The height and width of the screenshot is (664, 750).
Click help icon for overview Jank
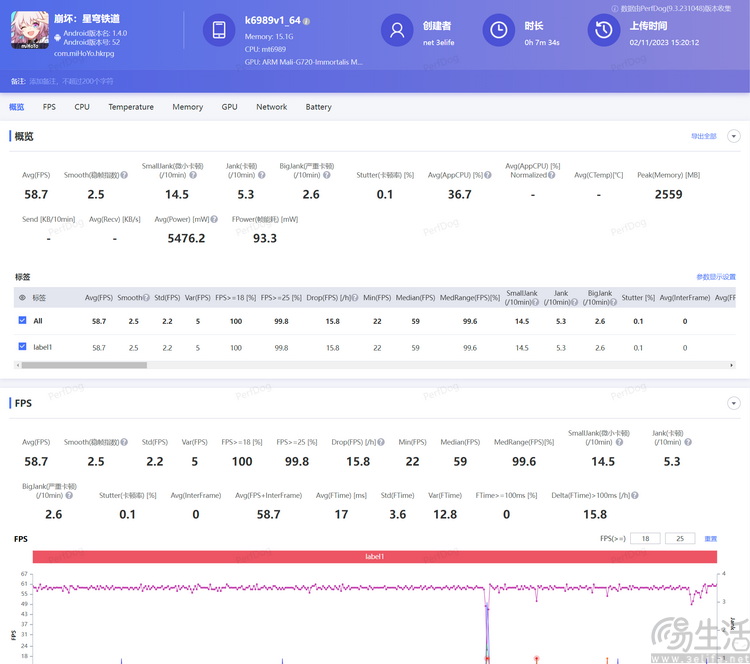tap(262, 175)
